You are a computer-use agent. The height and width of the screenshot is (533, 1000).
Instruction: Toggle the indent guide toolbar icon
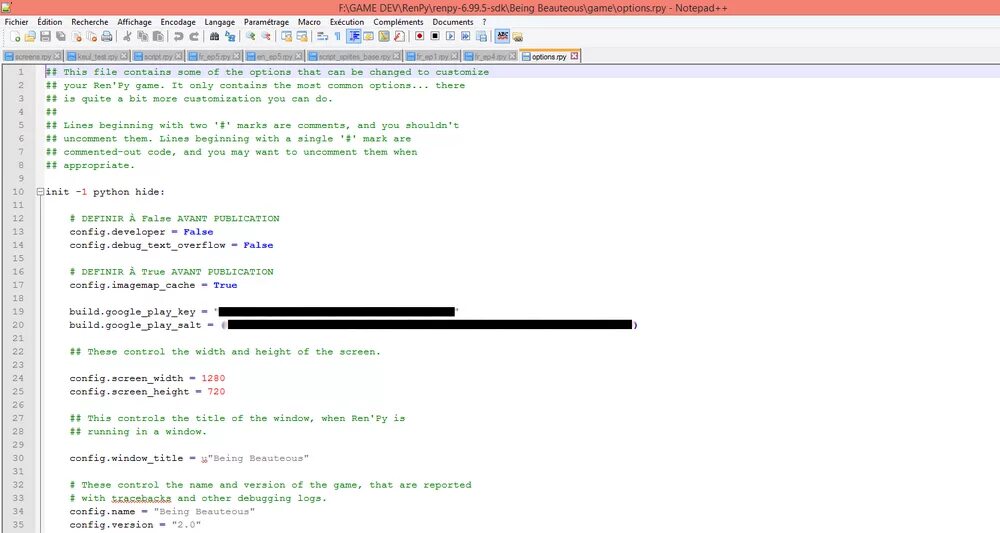click(x=353, y=36)
